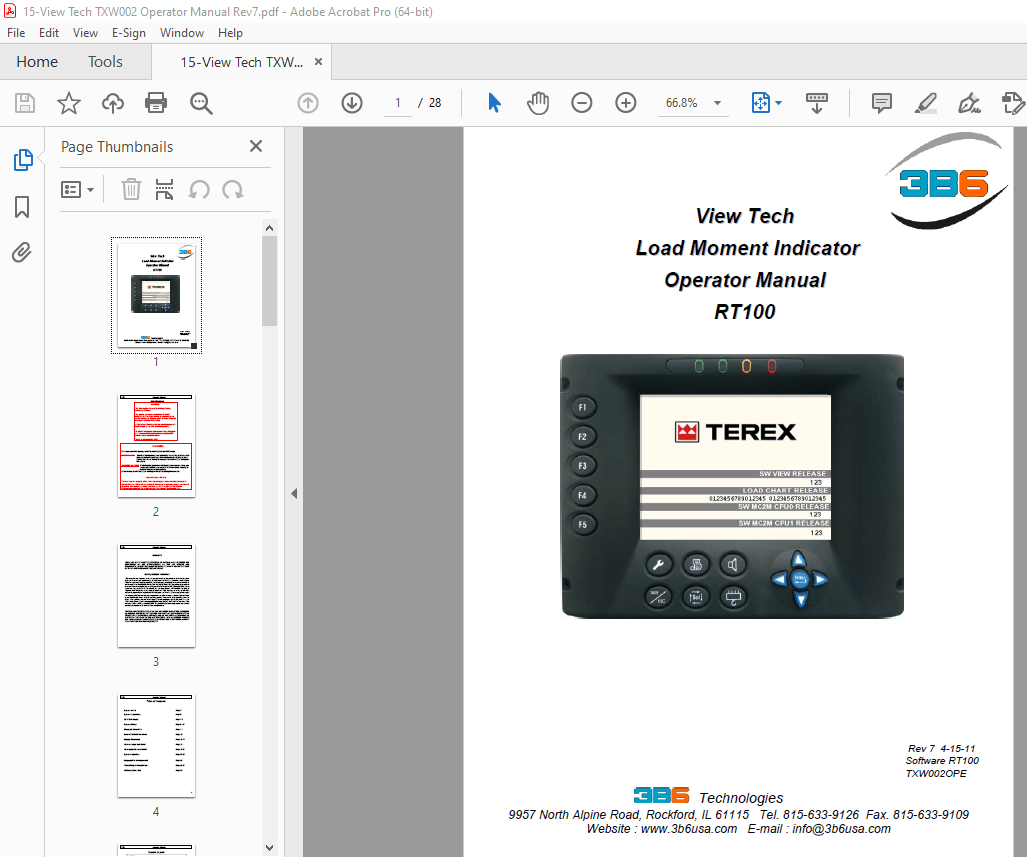Click zoom out minus control
Image resolution: width=1027 pixels, height=857 pixels.
[581, 102]
